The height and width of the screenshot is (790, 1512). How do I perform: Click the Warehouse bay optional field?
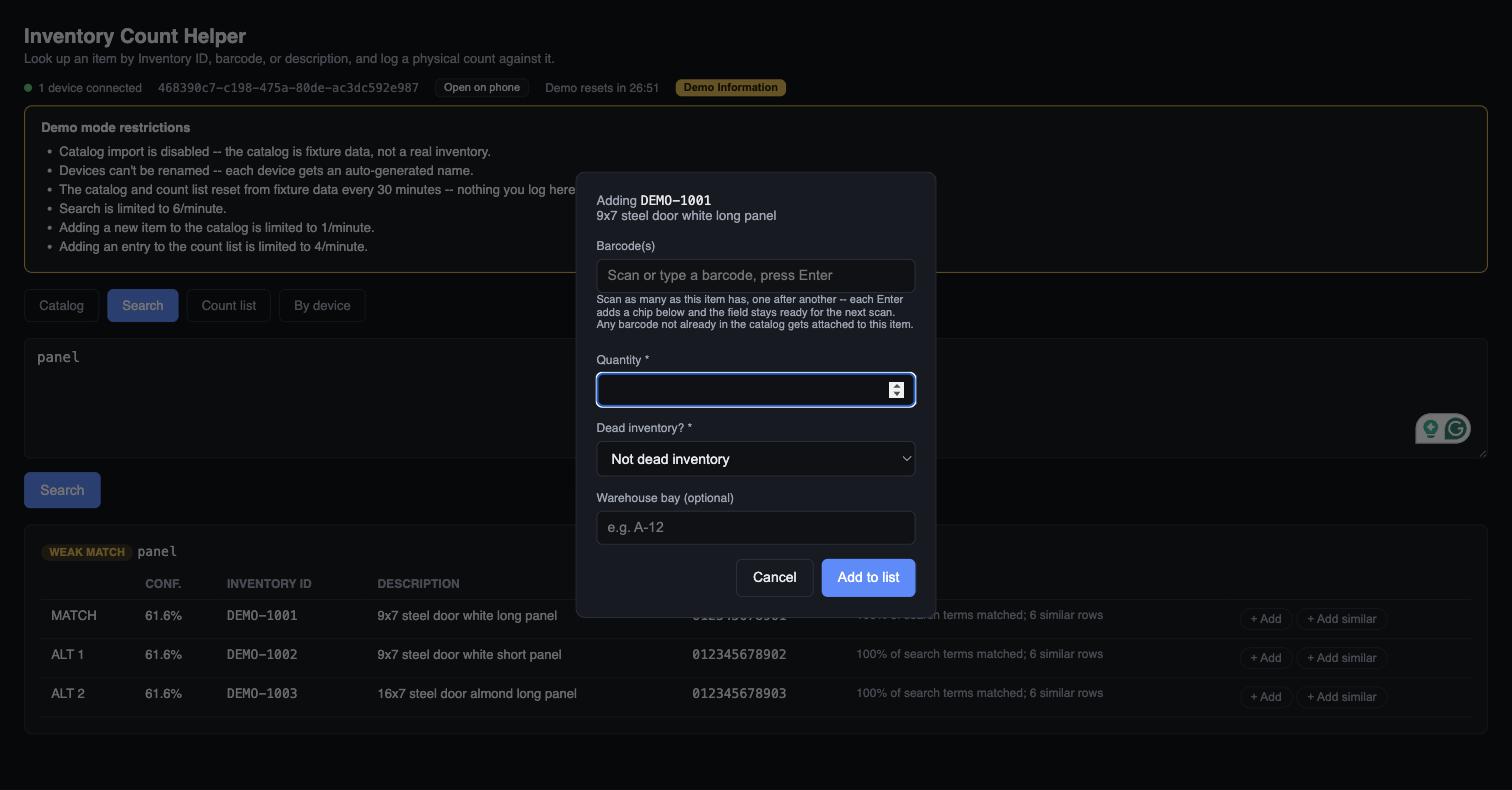coord(755,528)
